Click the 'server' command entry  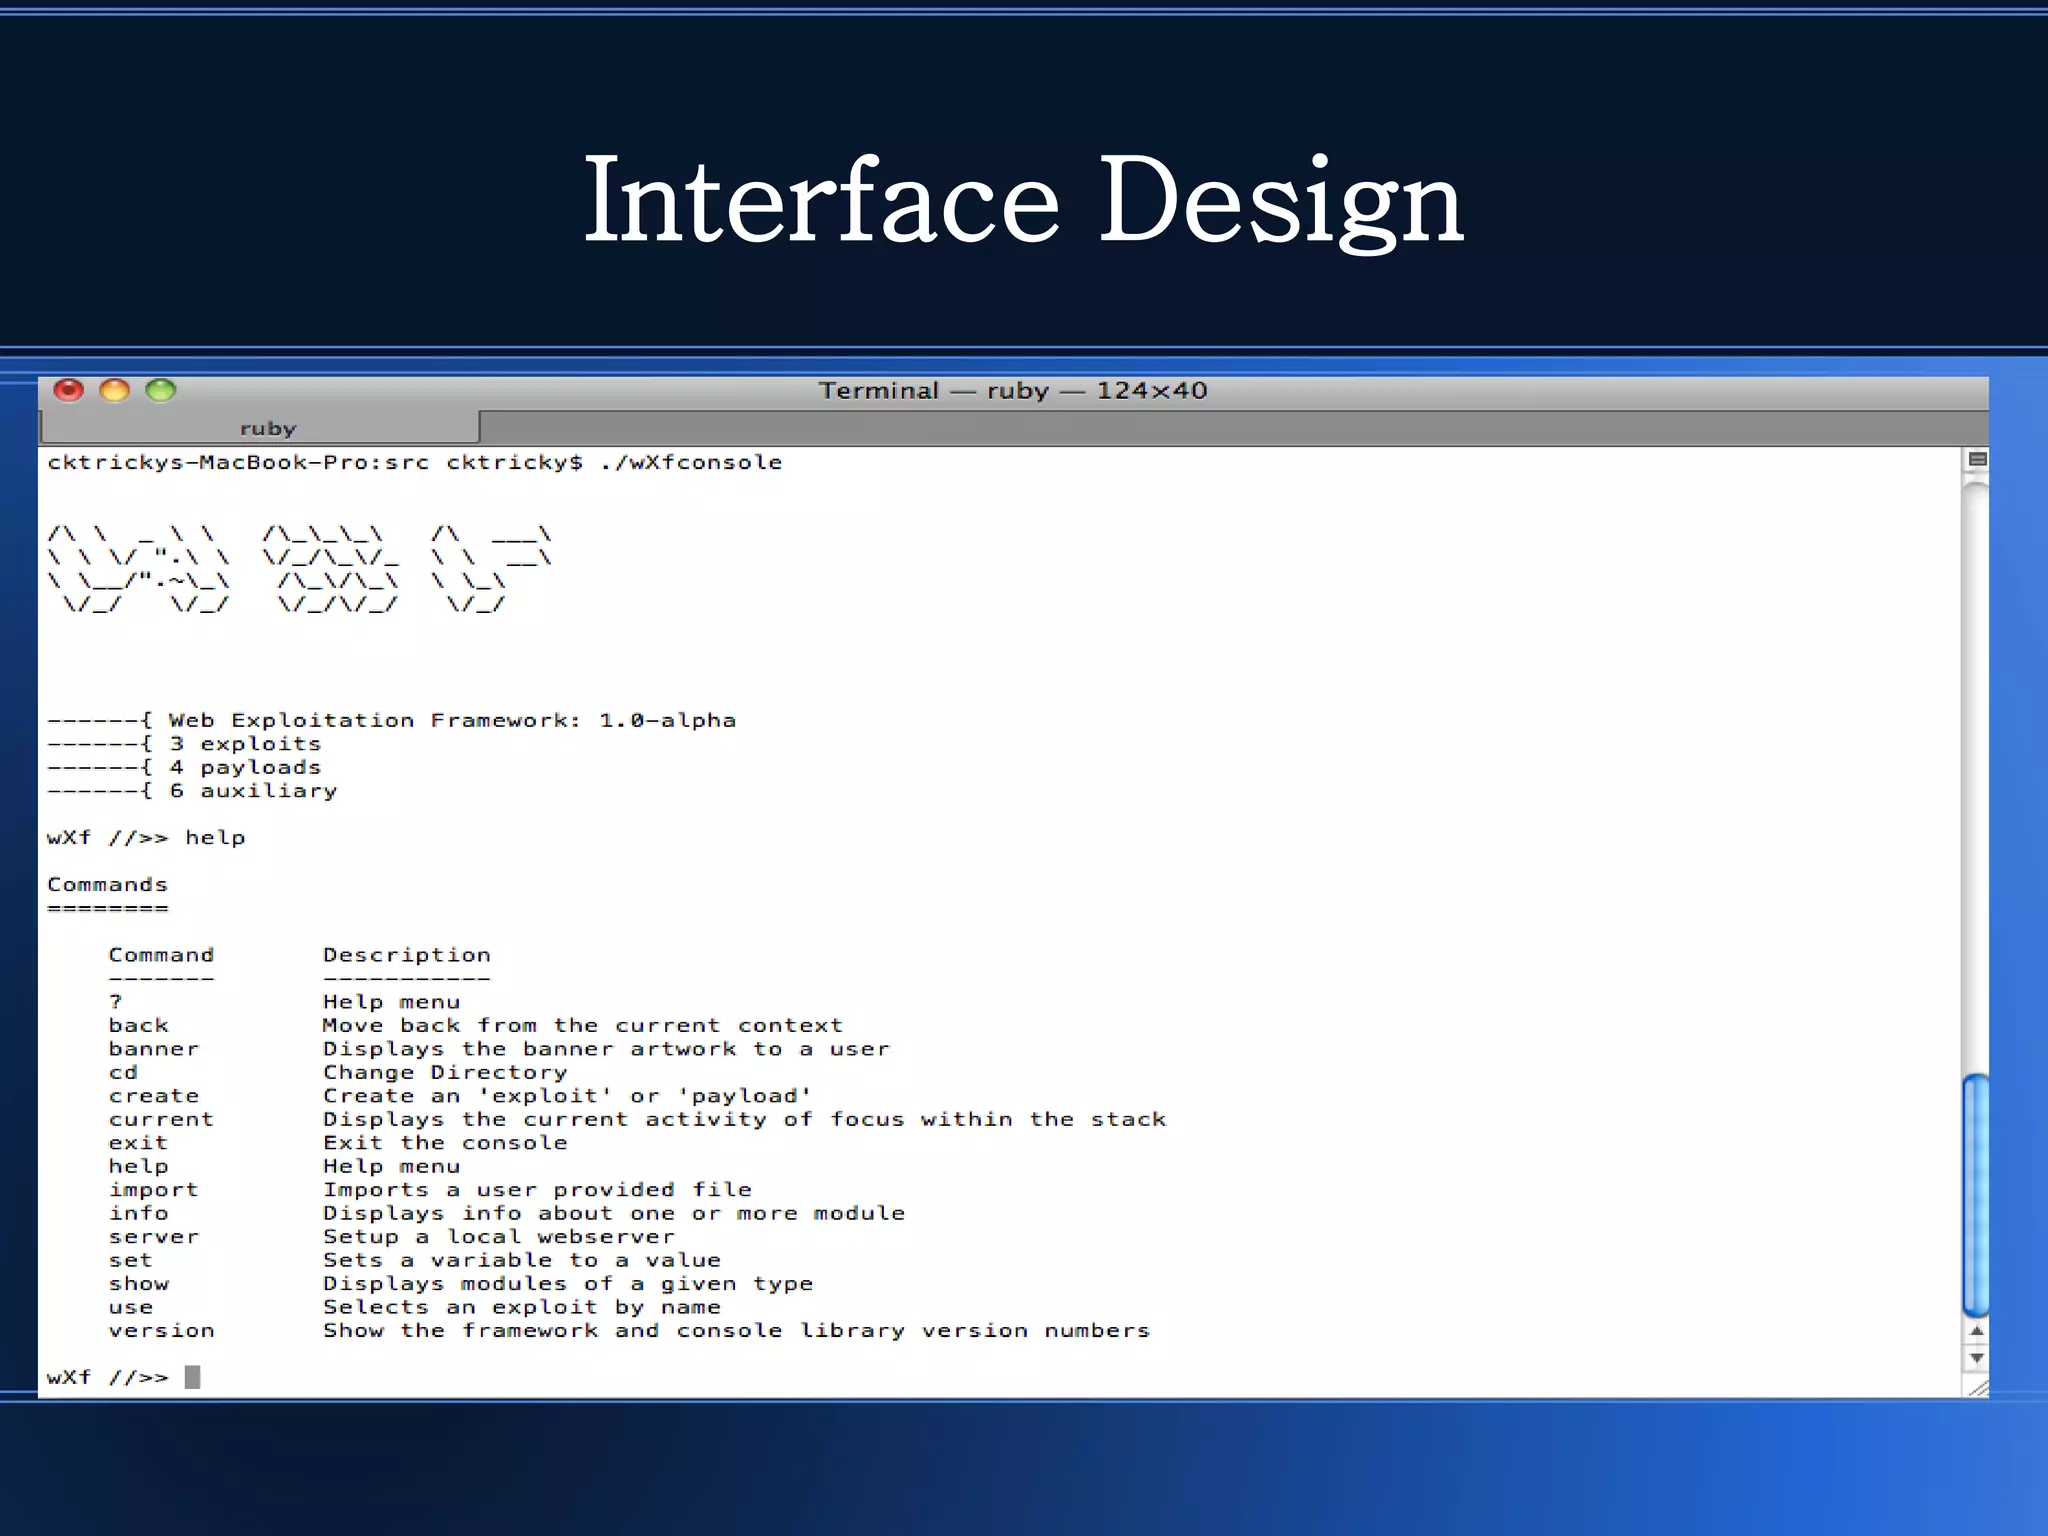coord(154,1237)
